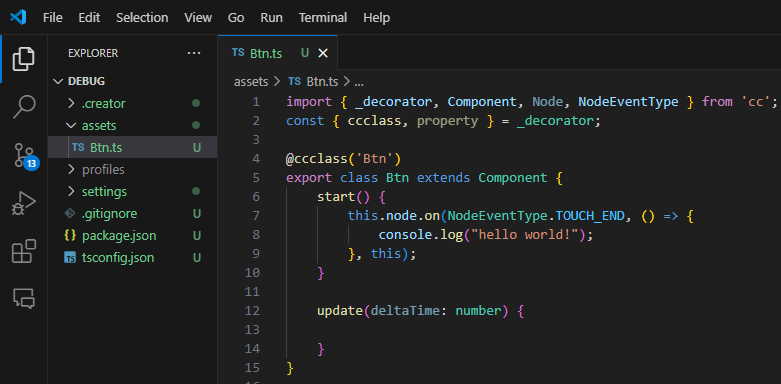Viewport: 781px width, 384px height.
Task: Open the Selection menu
Action: [x=142, y=17]
